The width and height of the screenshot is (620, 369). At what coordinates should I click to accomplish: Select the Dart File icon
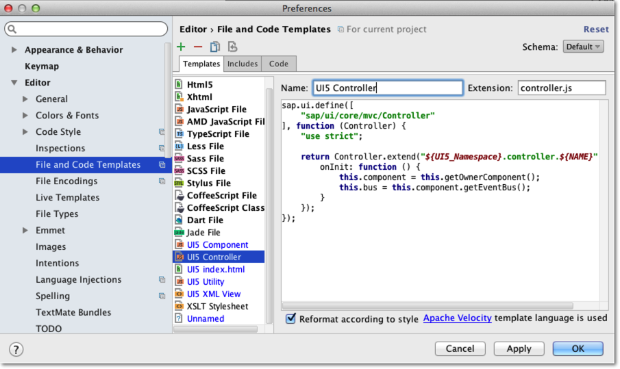coord(179,220)
